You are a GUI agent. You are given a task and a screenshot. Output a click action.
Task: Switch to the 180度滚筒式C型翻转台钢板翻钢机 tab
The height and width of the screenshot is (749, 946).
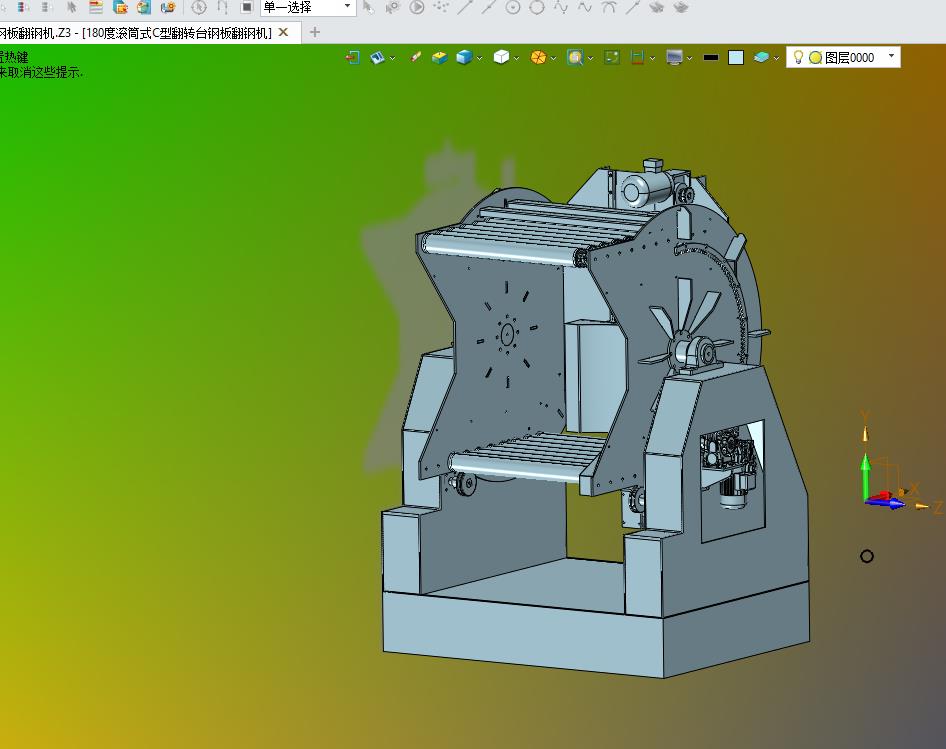tap(177, 33)
